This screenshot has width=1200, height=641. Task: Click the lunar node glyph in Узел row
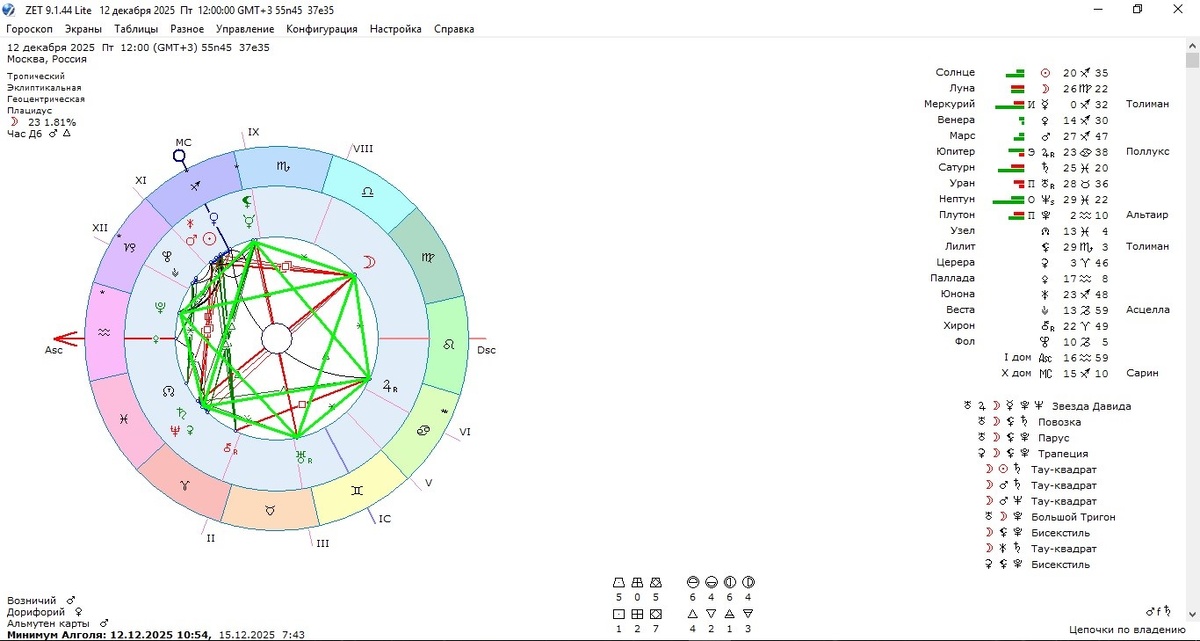1046,231
